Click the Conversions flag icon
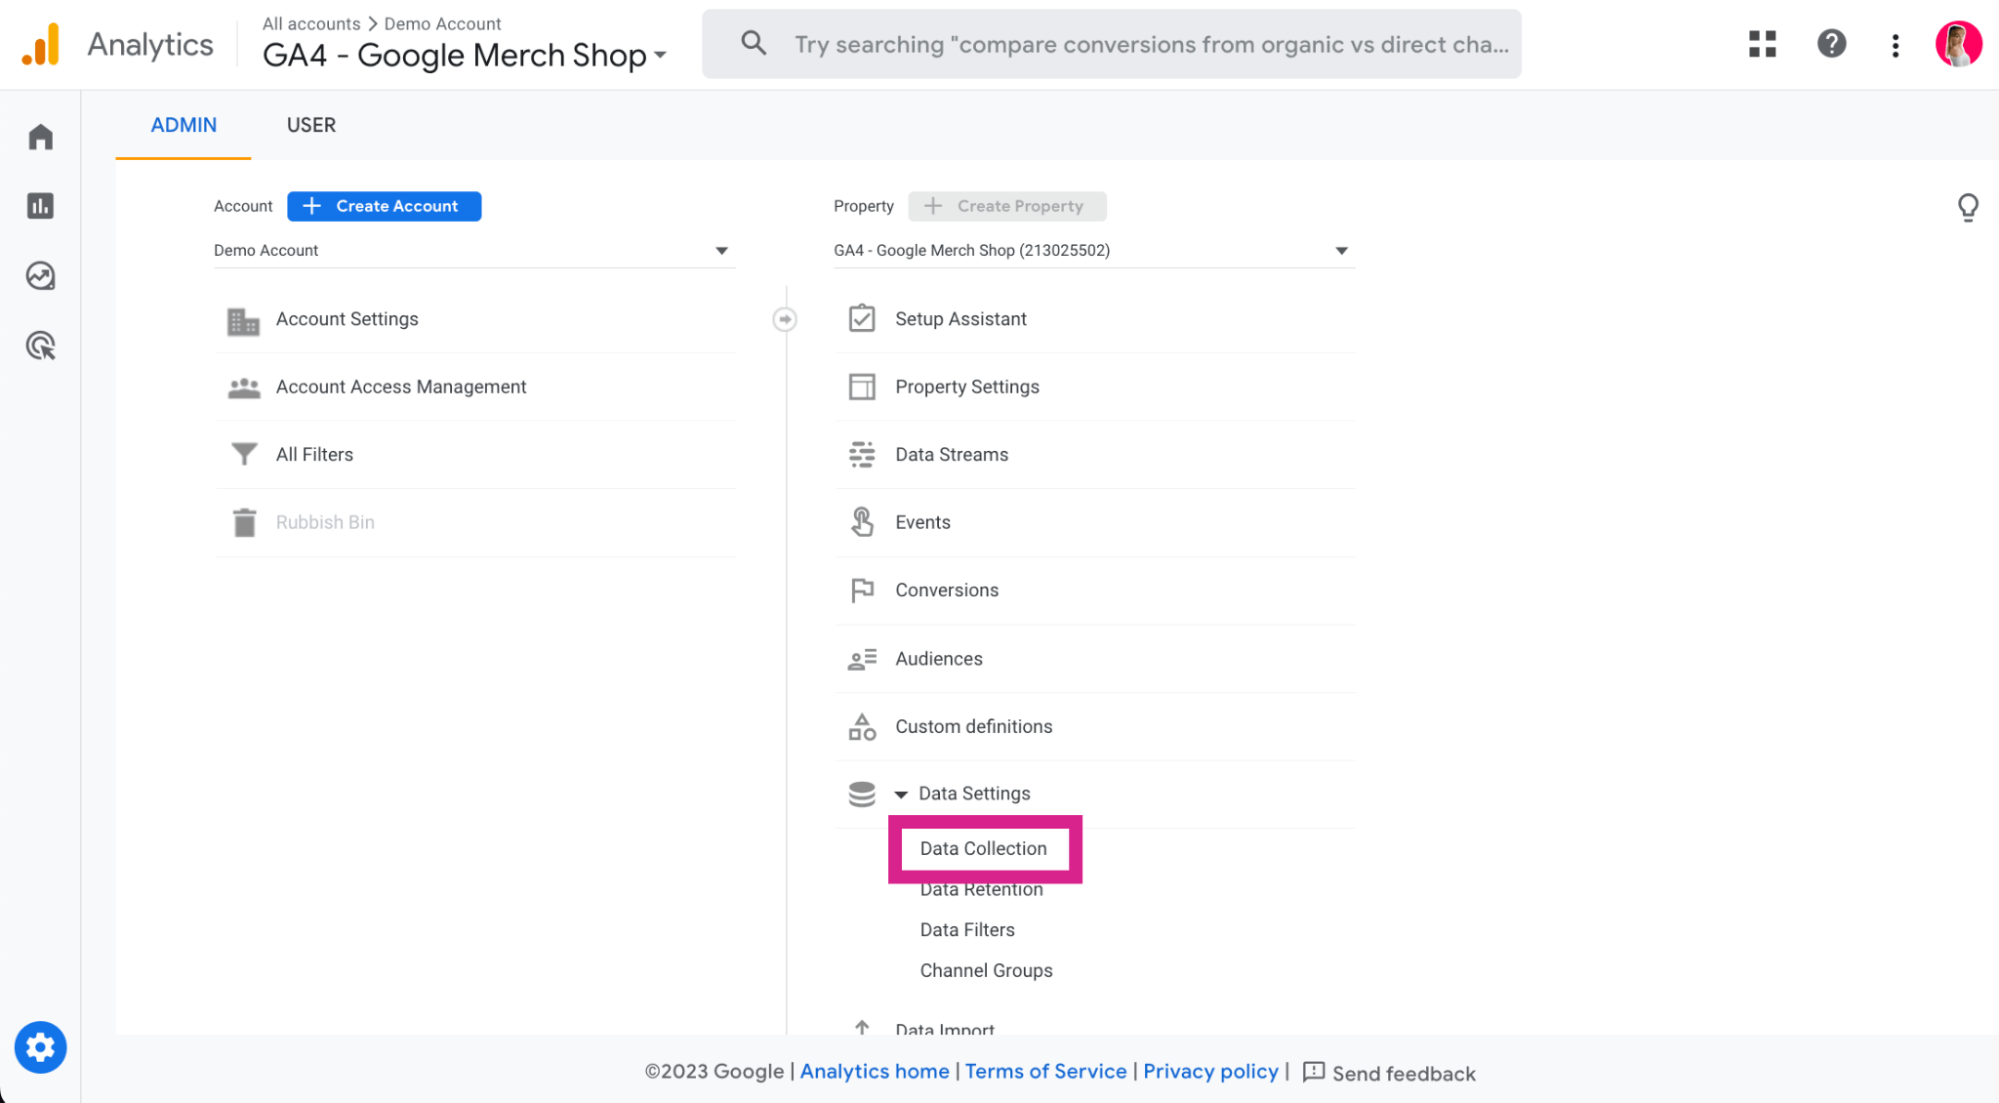The width and height of the screenshot is (1999, 1103). click(861, 590)
